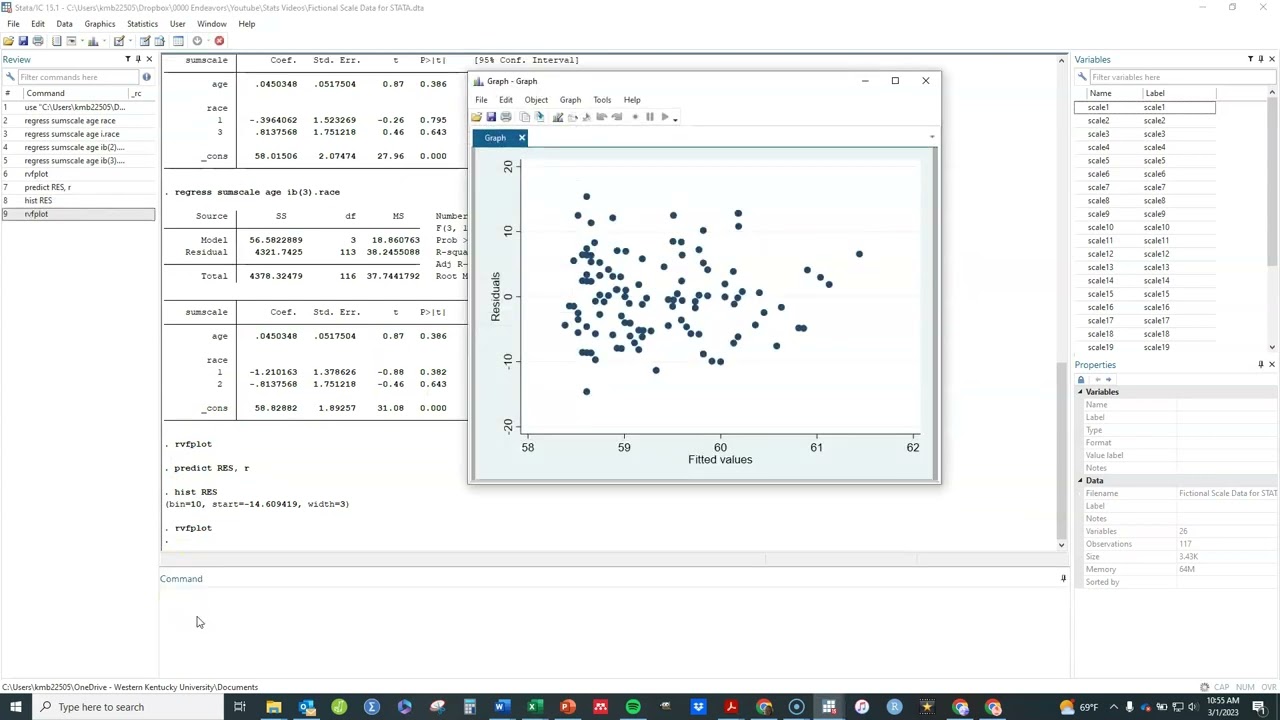Toggle the filter funnel on Review panel
Screen dimensions: 1280x720
point(128,59)
